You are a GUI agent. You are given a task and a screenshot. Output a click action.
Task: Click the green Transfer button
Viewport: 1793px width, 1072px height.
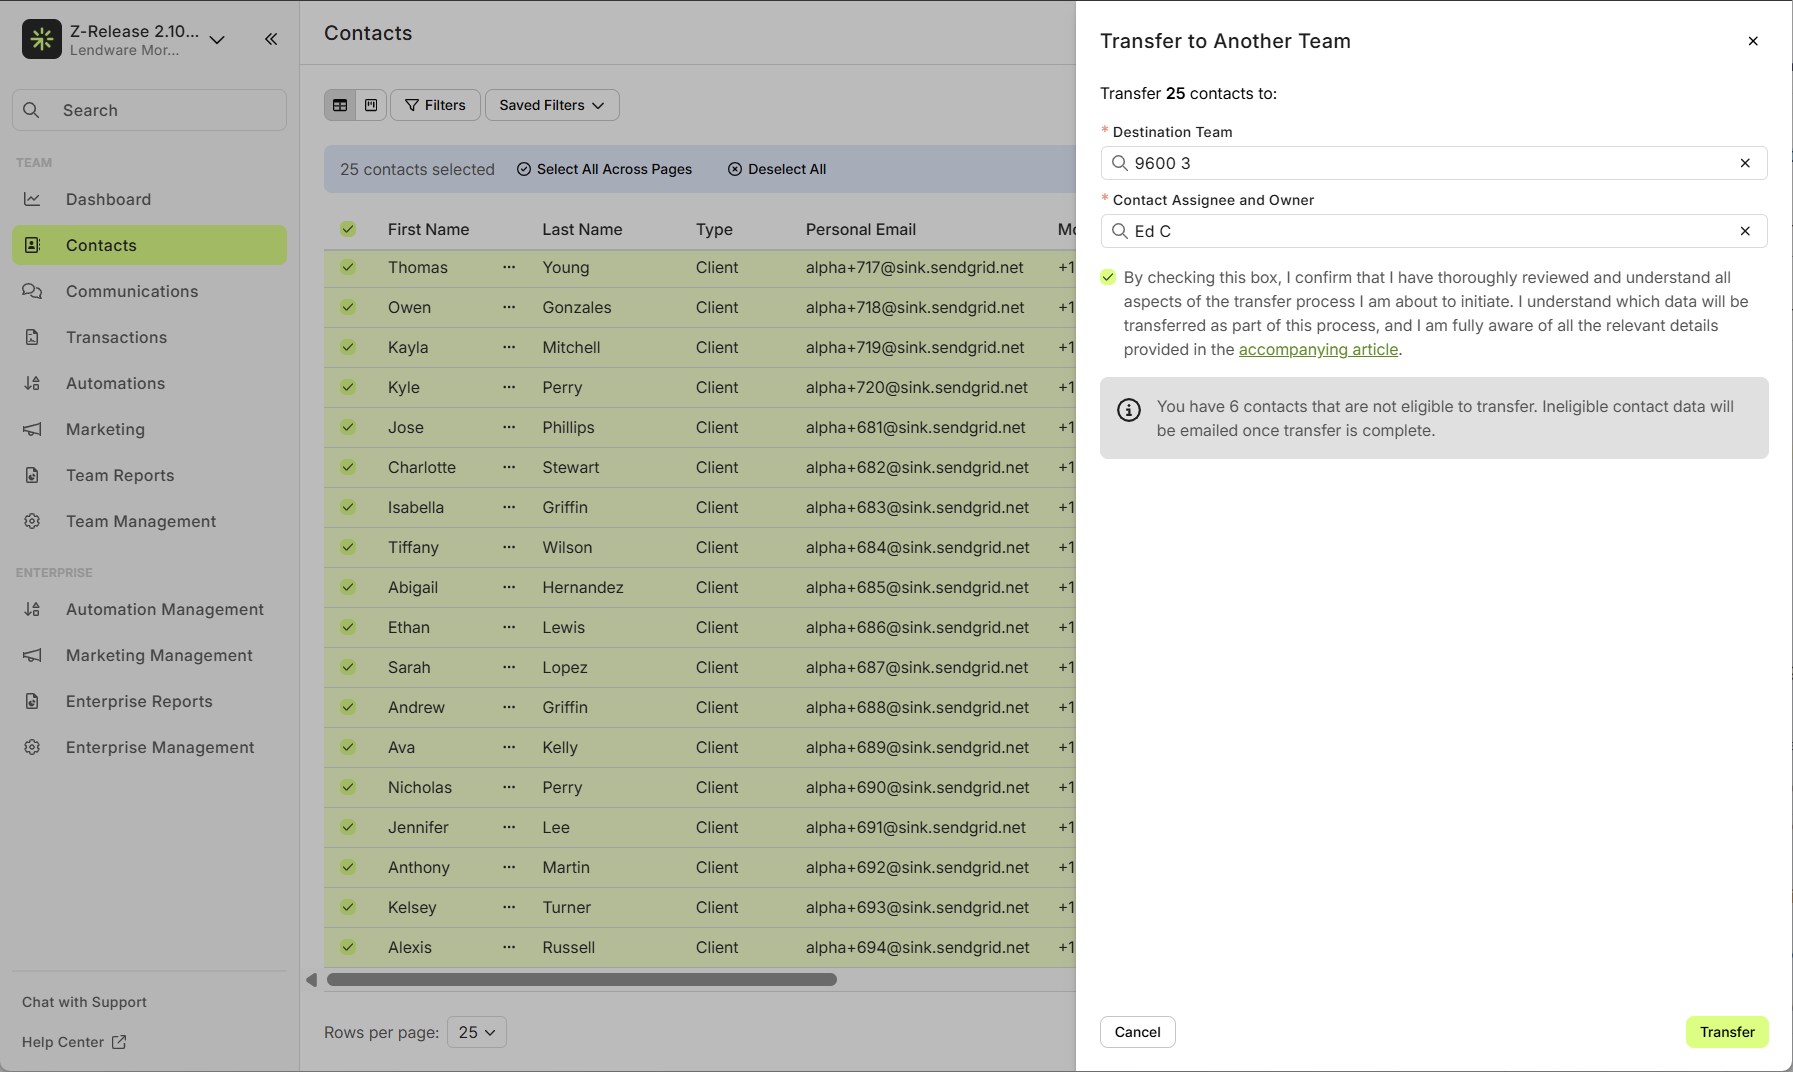point(1727,1032)
